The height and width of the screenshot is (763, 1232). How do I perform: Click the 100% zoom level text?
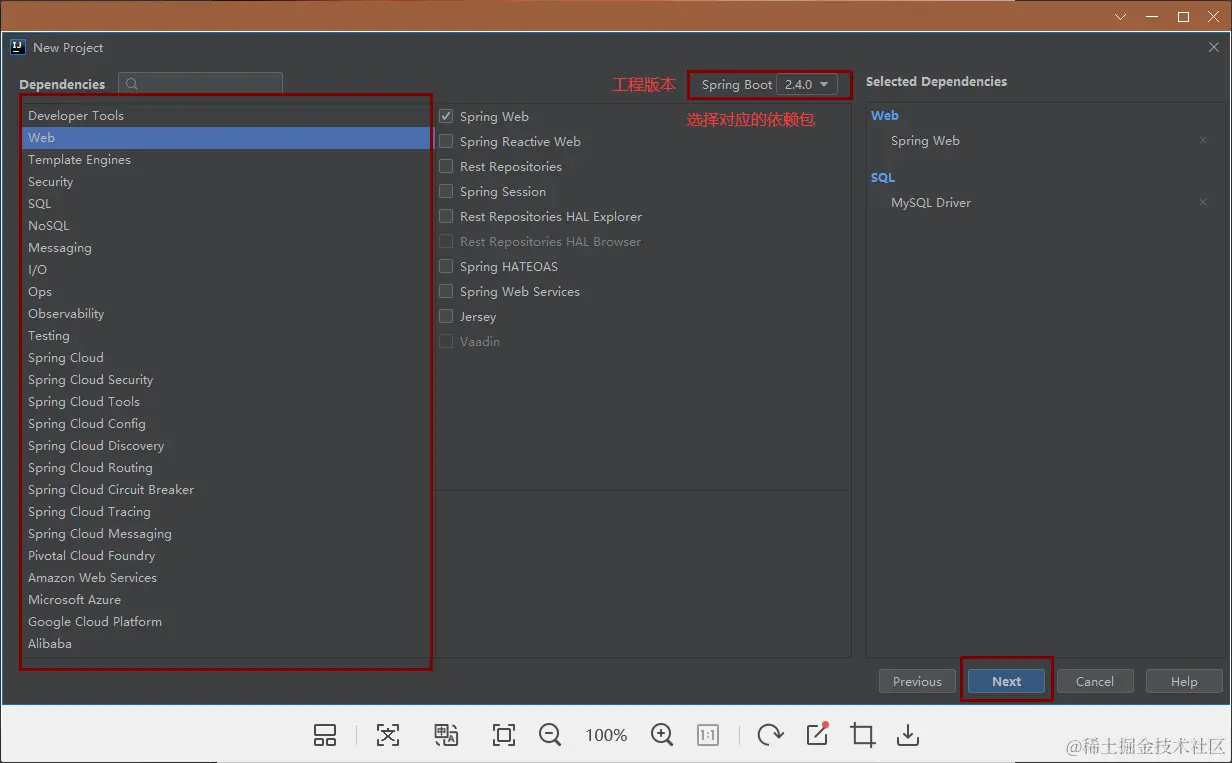click(x=606, y=735)
